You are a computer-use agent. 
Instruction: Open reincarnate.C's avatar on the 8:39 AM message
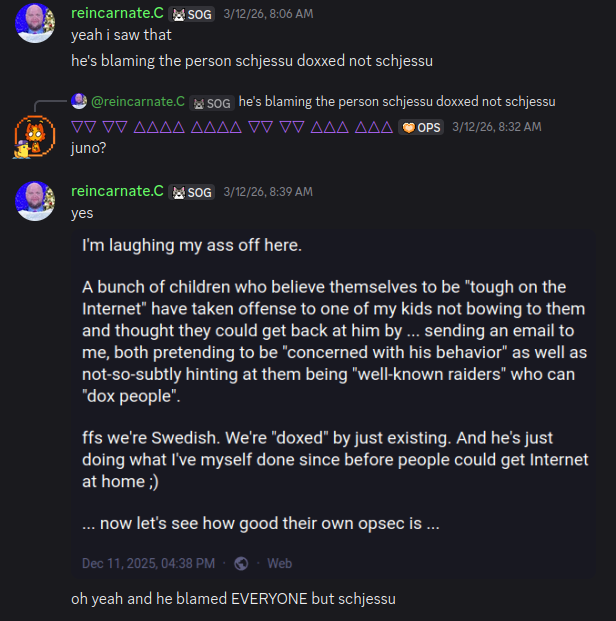(35, 201)
